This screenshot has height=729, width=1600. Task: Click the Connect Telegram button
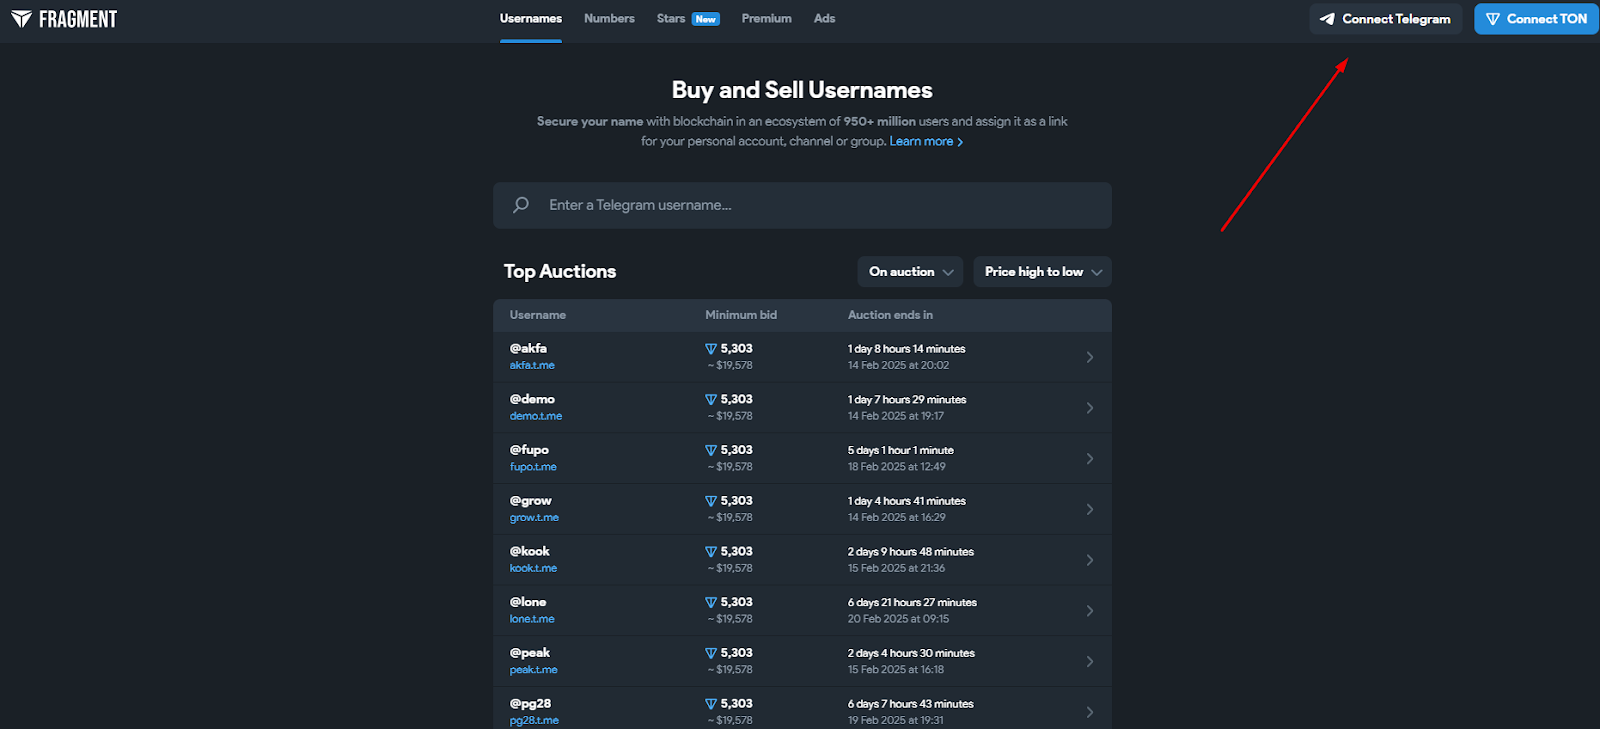coord(1386,19)
